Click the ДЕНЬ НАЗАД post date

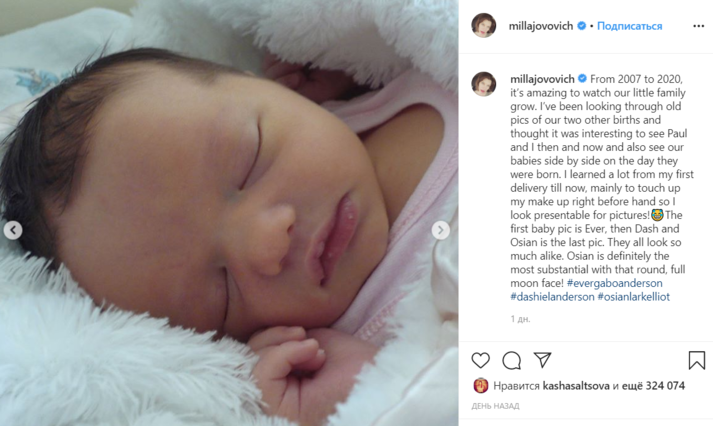point(495,406)
